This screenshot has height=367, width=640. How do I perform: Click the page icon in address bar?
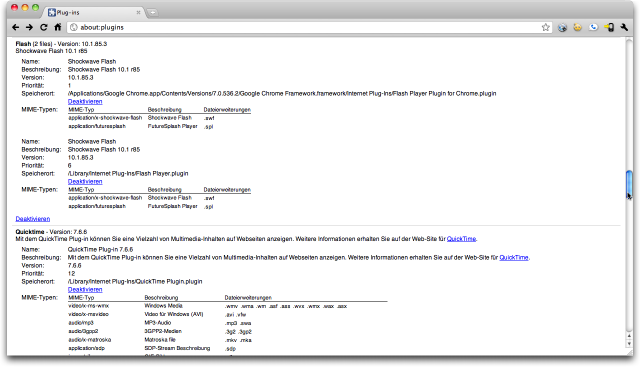[x=73, y=27]
